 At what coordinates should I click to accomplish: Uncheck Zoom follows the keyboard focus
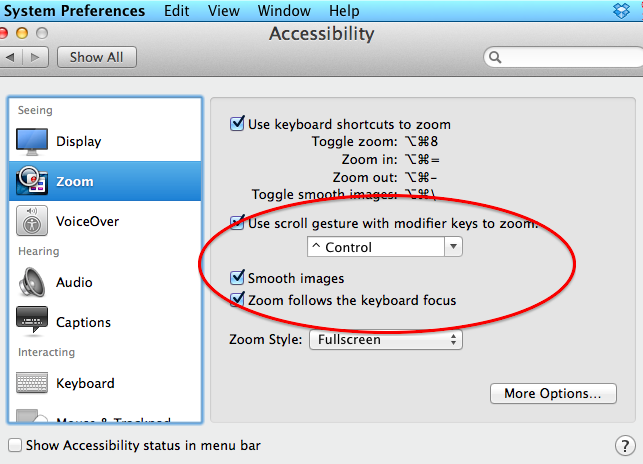(x=237, y=300)
